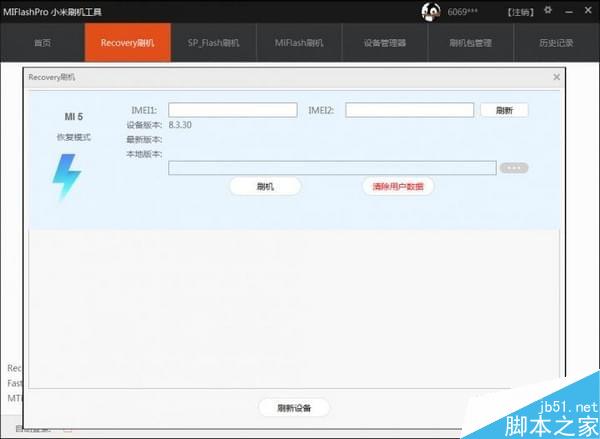Close the MiFlashPro main window

589,11
